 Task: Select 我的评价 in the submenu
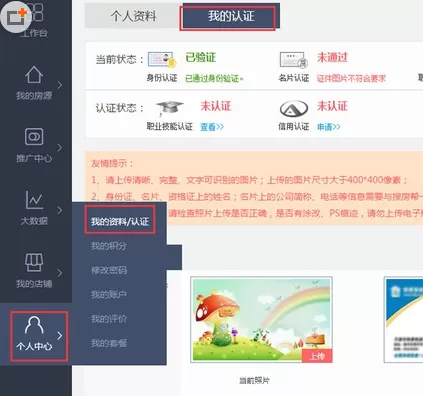tap(109, 319)
